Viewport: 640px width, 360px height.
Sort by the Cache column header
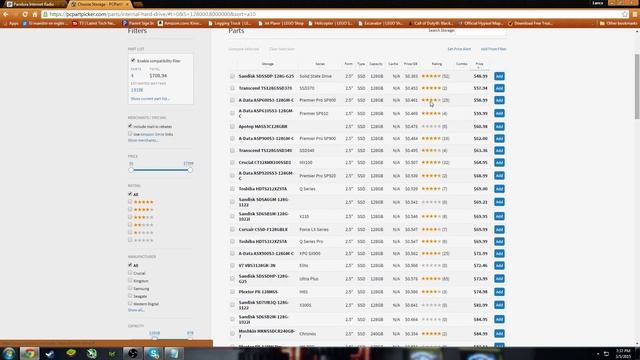[393, 64]
